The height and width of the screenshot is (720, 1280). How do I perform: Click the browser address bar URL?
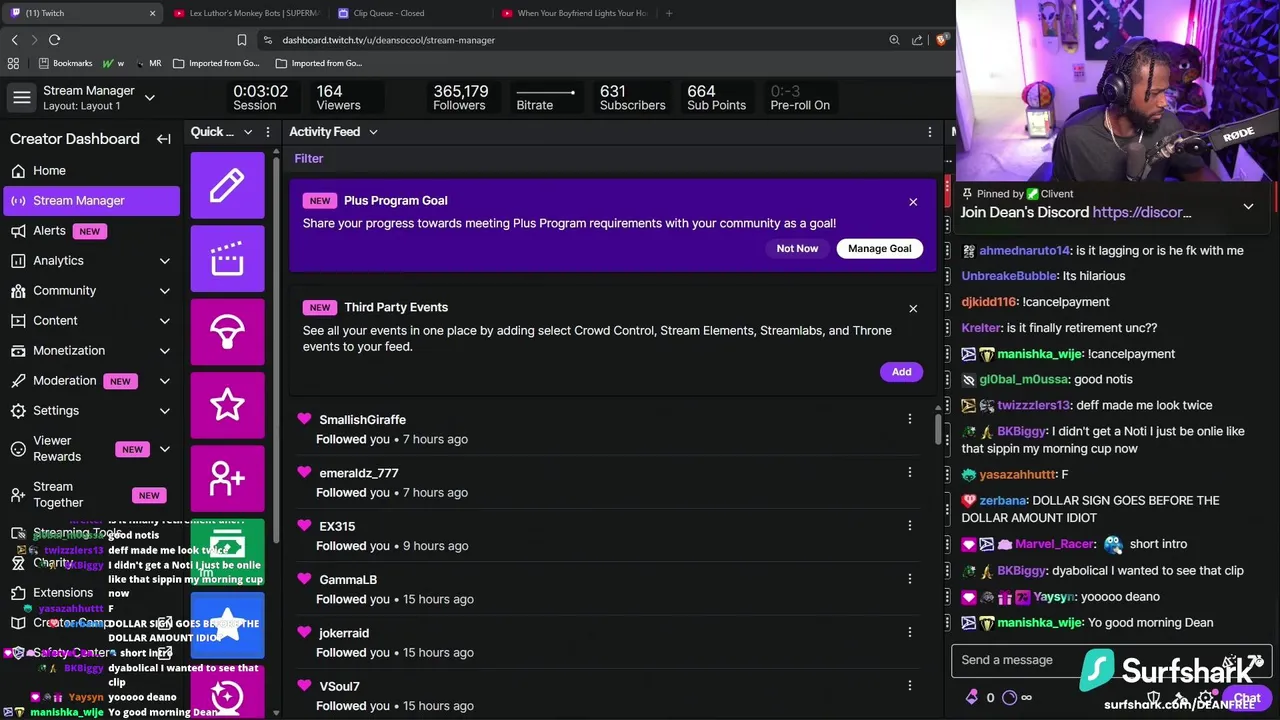[388, 40]
